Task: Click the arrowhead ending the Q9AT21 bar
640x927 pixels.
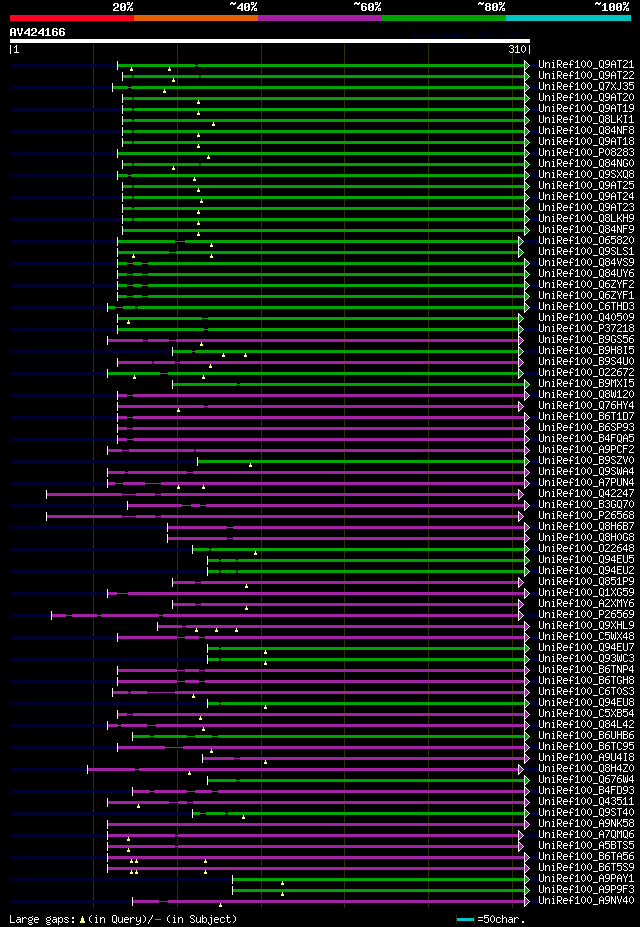Action: coord(527,64)
